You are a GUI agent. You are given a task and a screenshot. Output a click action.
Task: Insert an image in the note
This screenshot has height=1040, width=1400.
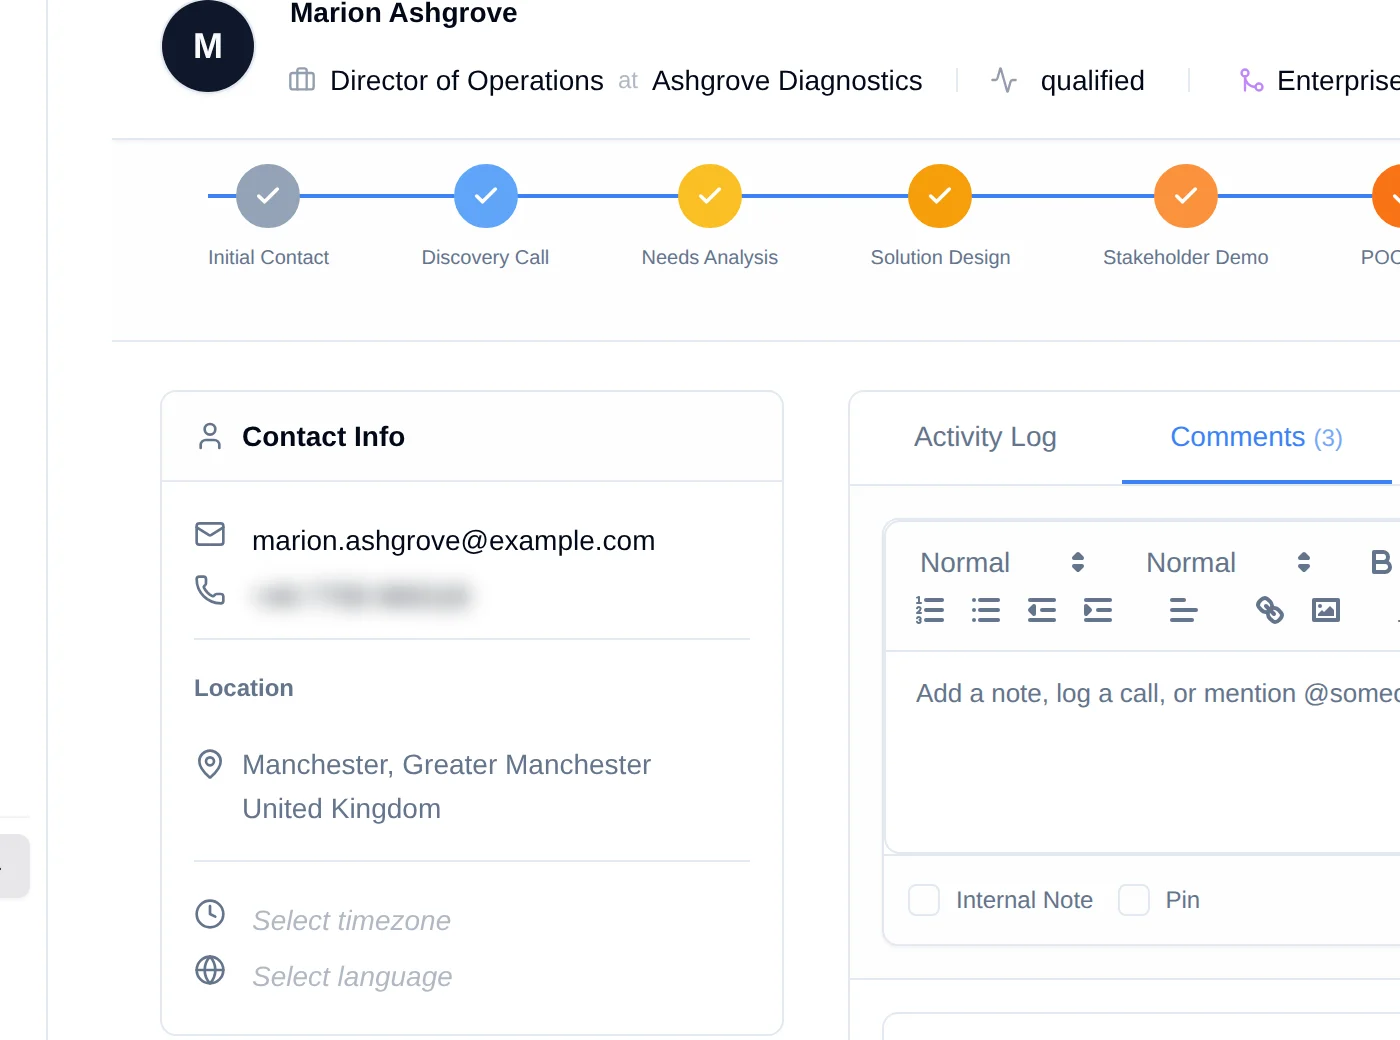[x=1326, y=610]
